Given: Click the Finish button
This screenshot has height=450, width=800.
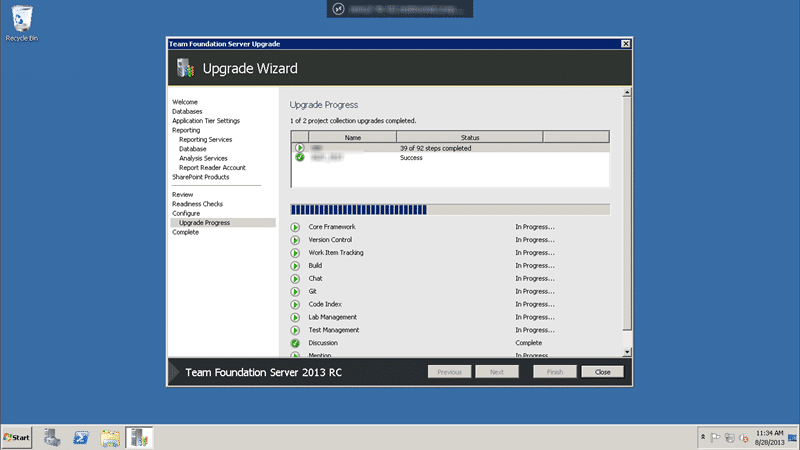Looking at the screenshot, I should coord(555,372).
